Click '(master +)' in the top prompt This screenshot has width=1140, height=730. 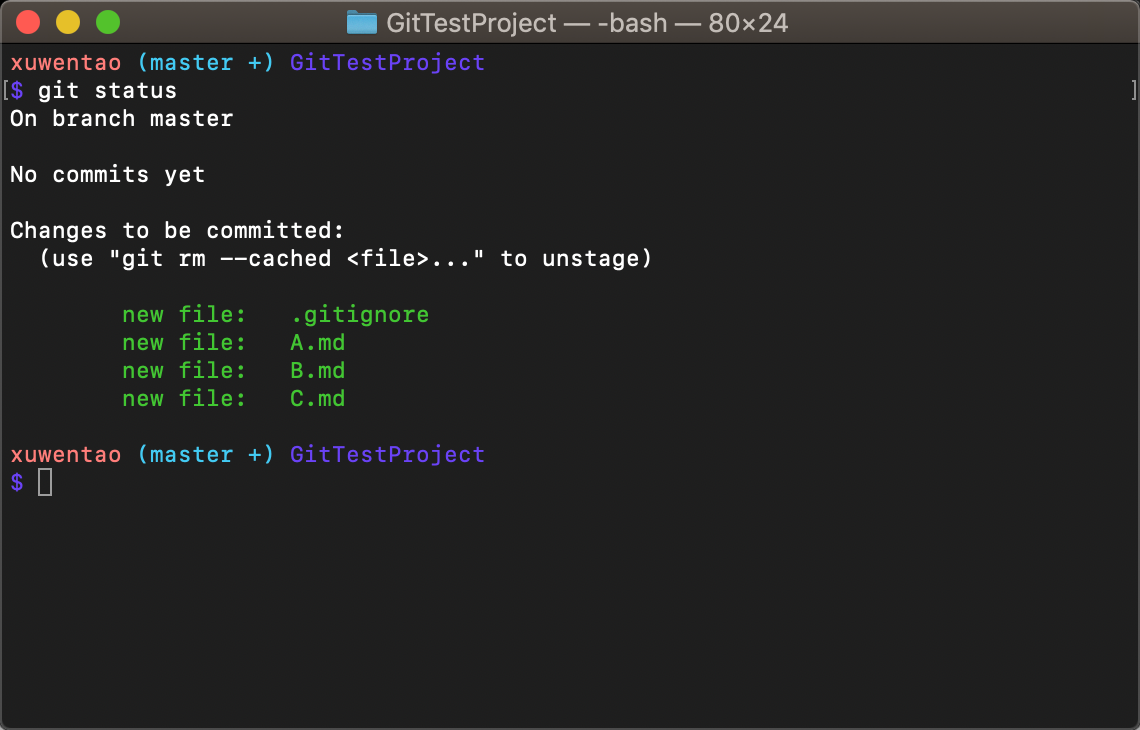click(x=206, y=63)
